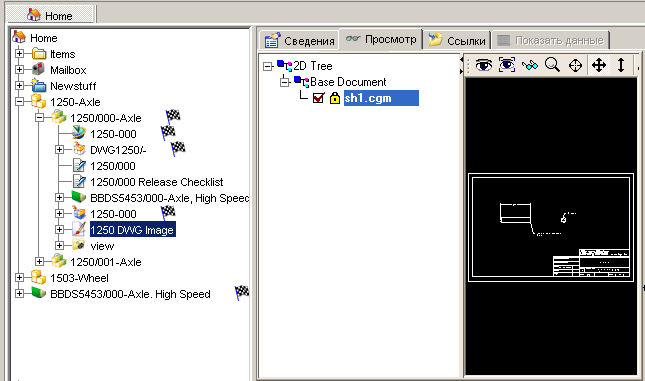This screenshot has height=381, width=645.
Task: Toggle the sh1.cgm checkbox
Action: 318,98
